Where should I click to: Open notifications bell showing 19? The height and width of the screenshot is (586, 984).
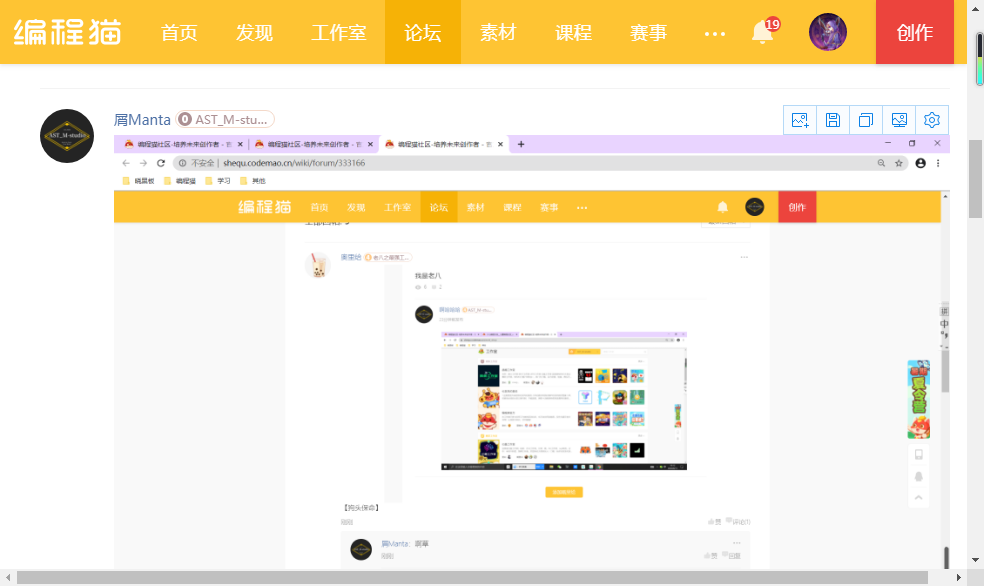tap(764, 31)
